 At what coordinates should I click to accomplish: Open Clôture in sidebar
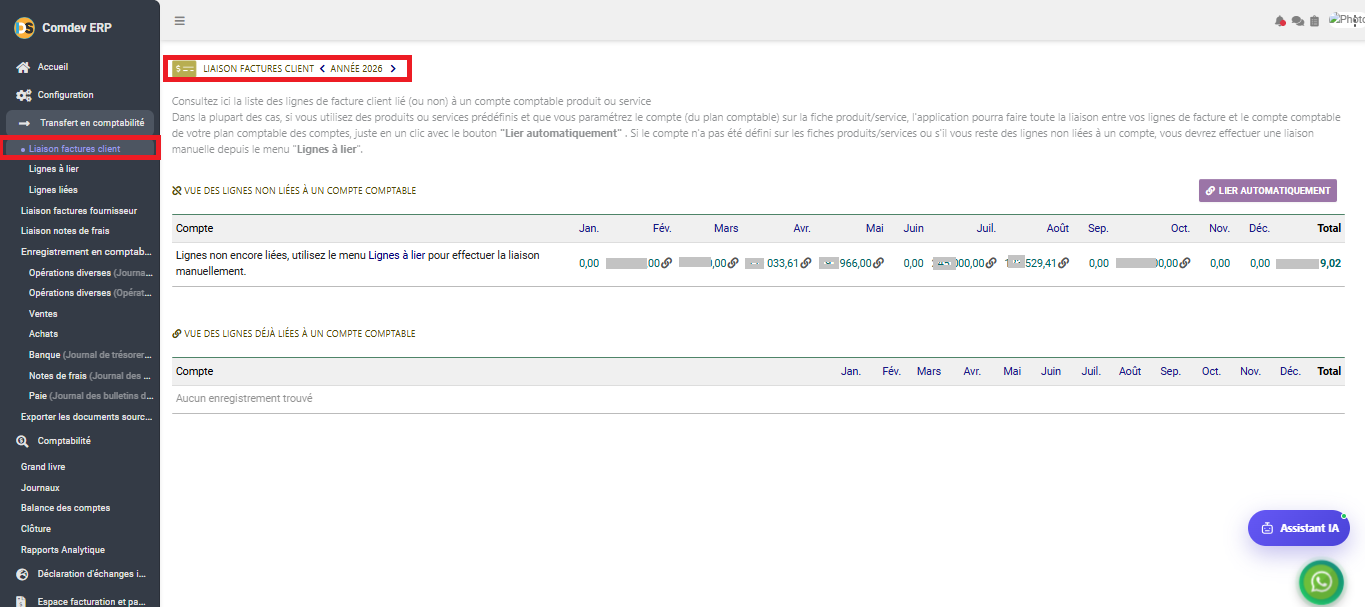coord(36,529)
